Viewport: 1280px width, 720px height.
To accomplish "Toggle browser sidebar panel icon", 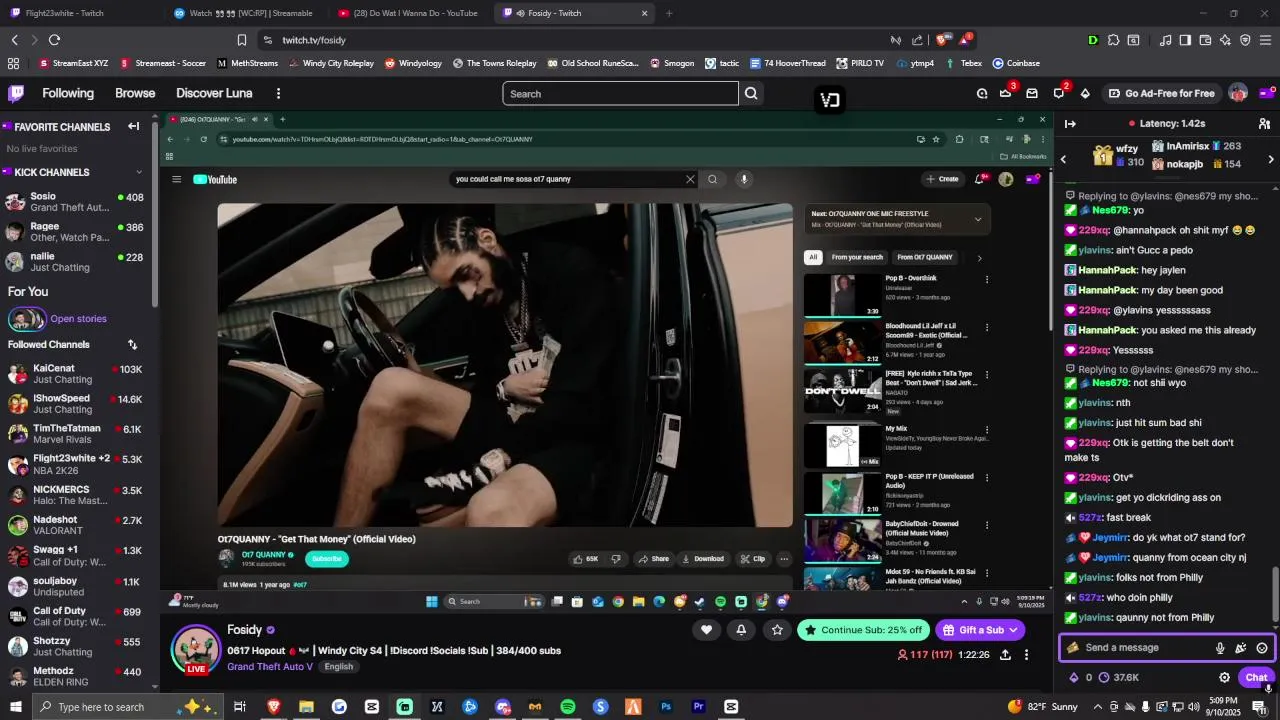I will 1185,40.
